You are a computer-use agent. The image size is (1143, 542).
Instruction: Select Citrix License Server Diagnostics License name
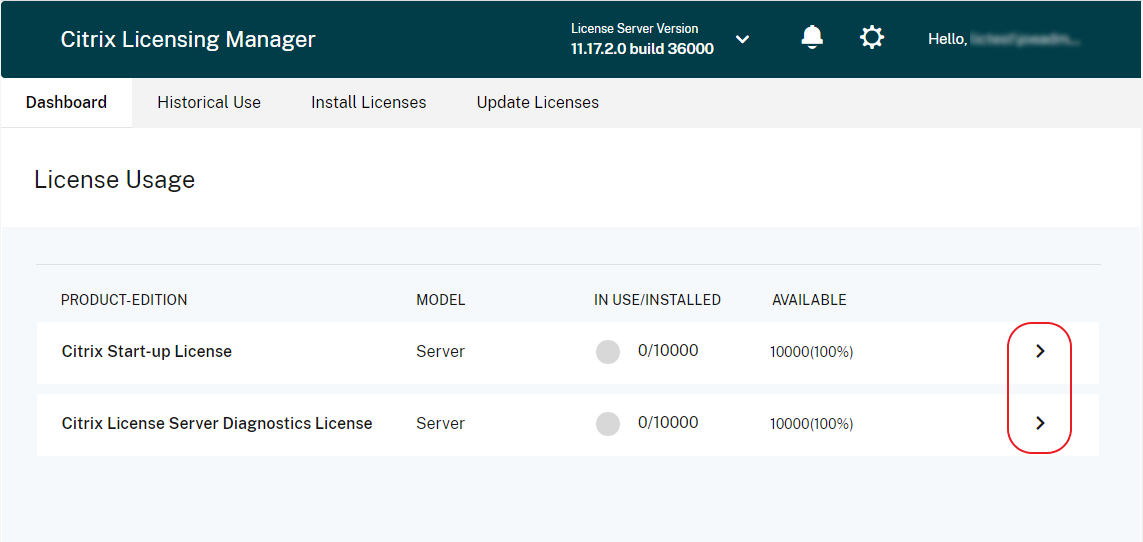click(x=217, y=423)
